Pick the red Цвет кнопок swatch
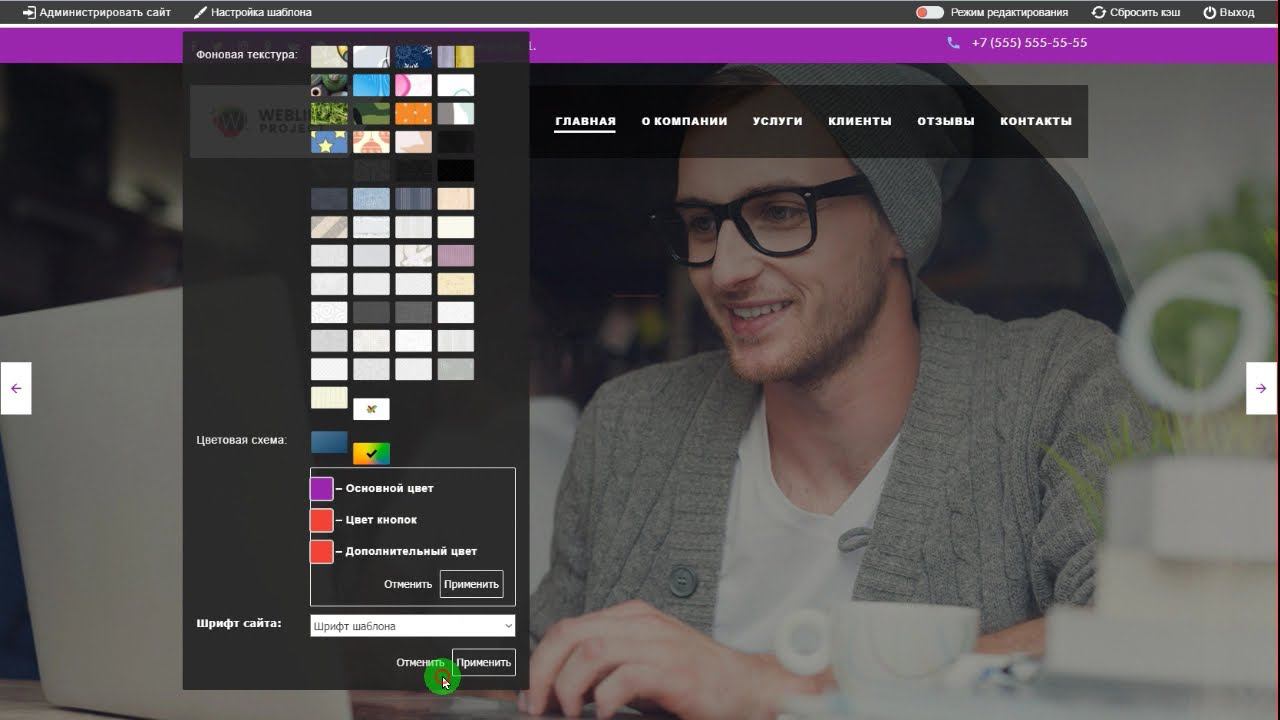 pos(321,520)
